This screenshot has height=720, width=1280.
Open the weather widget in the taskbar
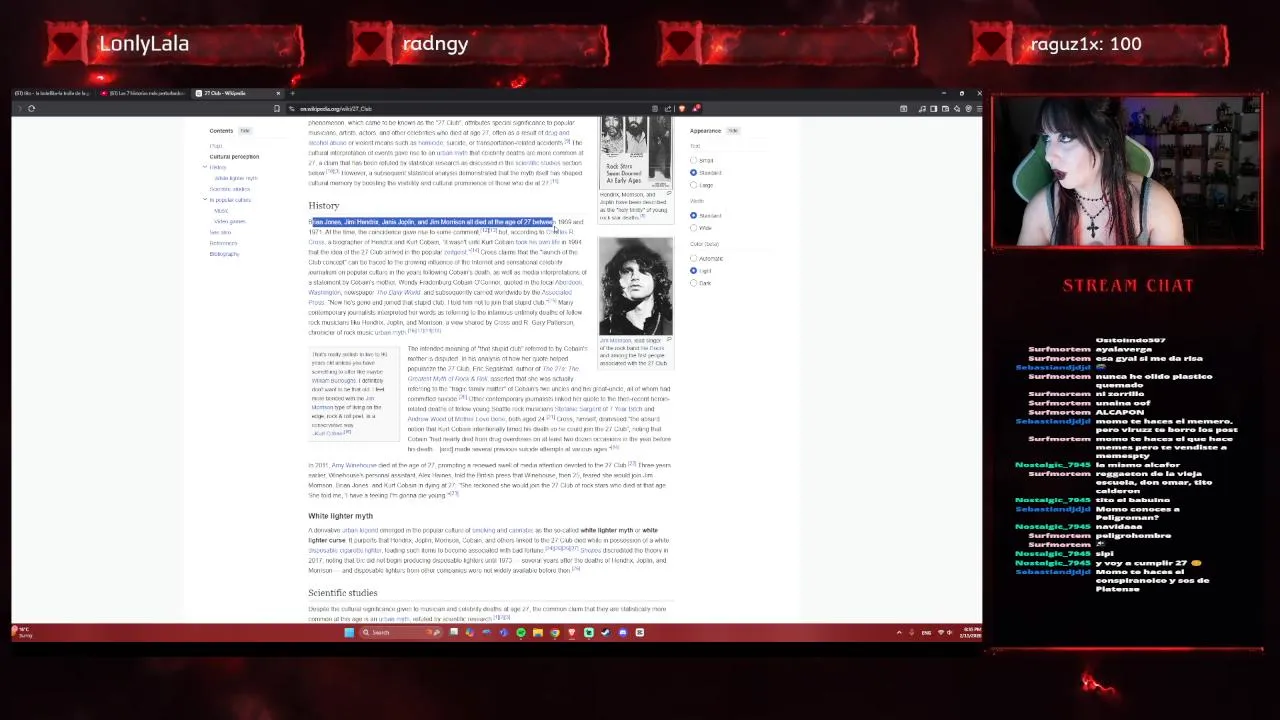coord(22,632)
